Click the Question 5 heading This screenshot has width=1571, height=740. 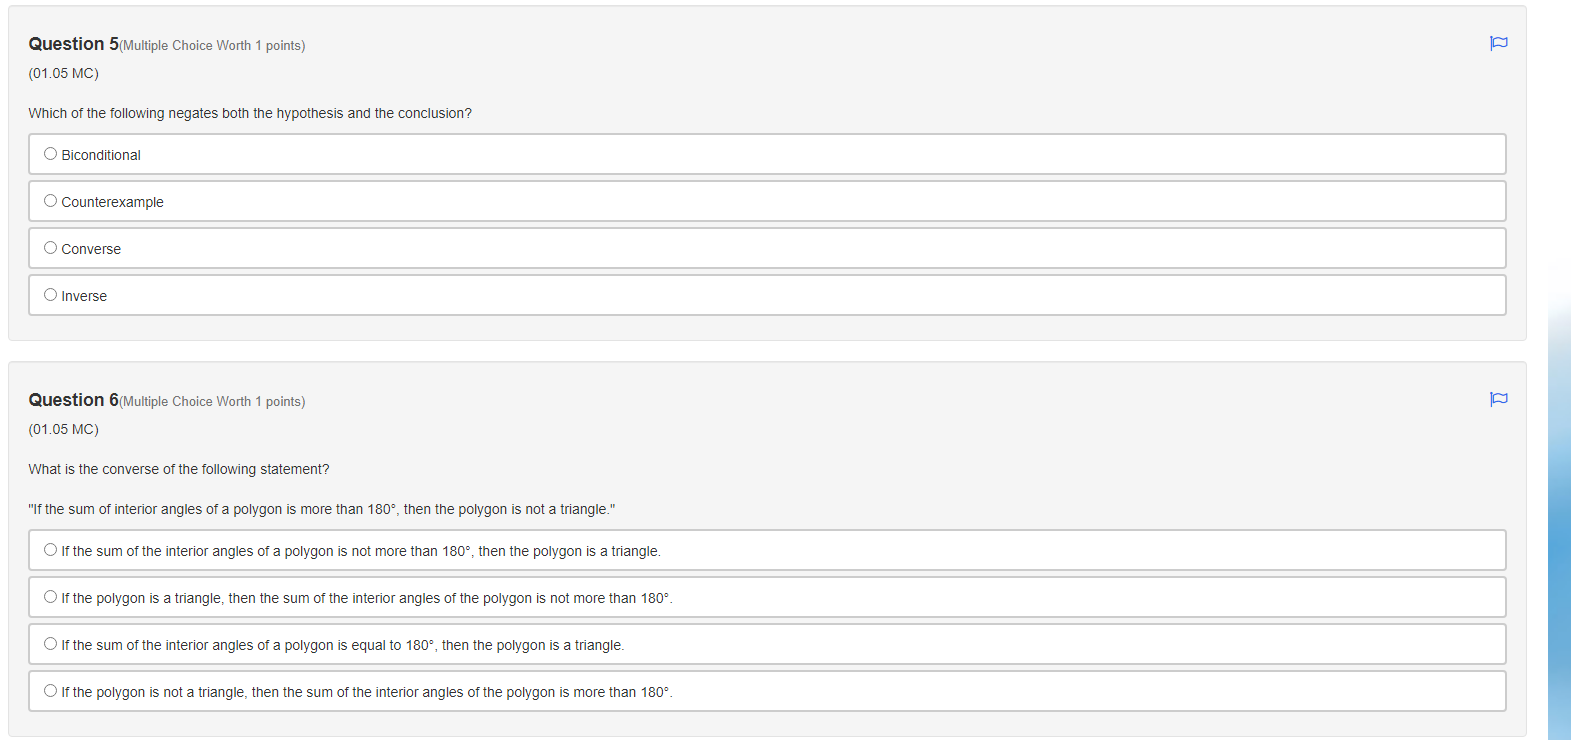coord(73,44)
